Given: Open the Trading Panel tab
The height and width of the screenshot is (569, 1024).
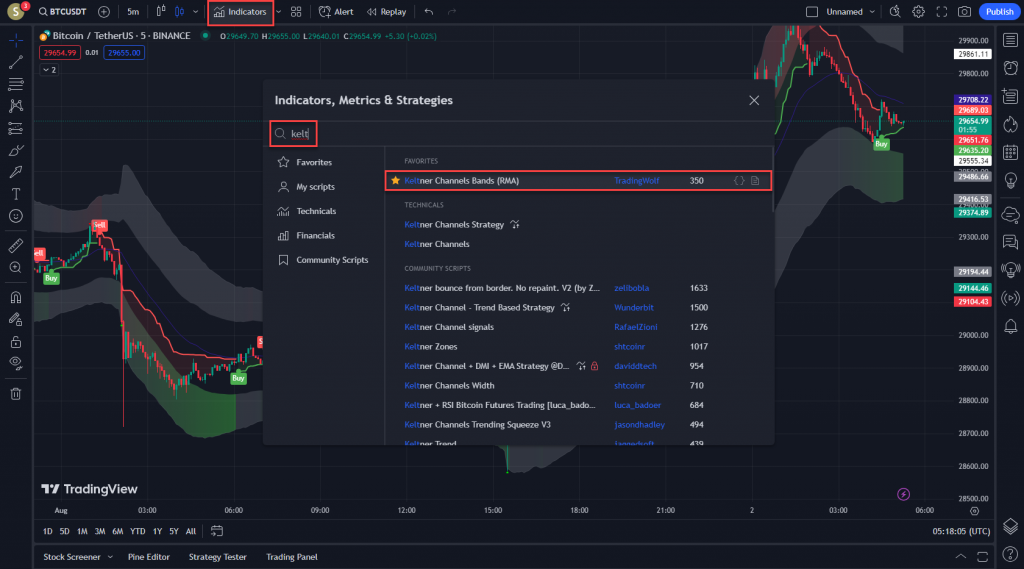Looking at the screenshot, I should click(x=292, y=557).
